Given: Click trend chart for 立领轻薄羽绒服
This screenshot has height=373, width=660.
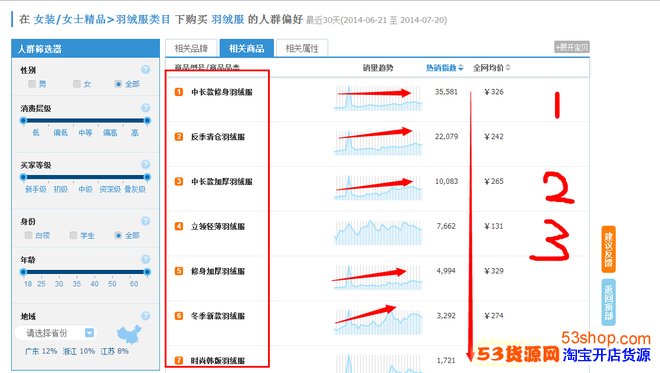Looking at the screenshot, I should pyautogui.click(x=378, y=232).
